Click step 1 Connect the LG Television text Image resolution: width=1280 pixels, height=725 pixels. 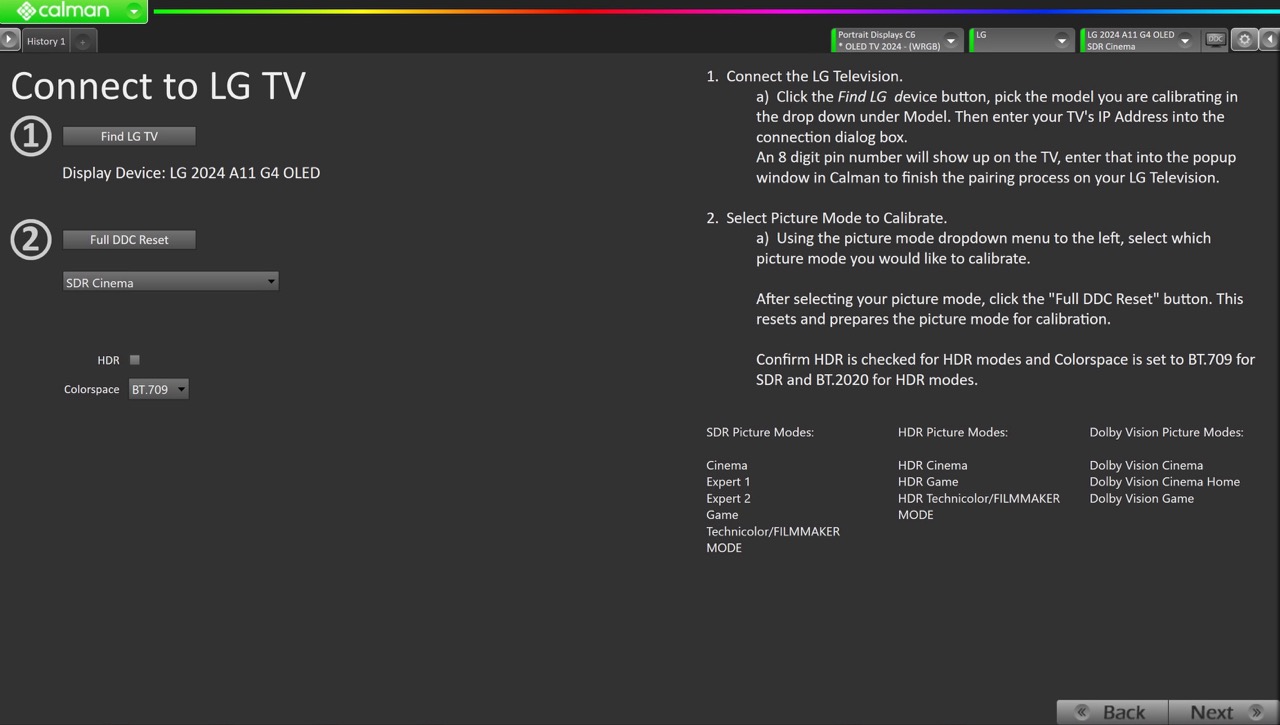(x=804, y=76)
